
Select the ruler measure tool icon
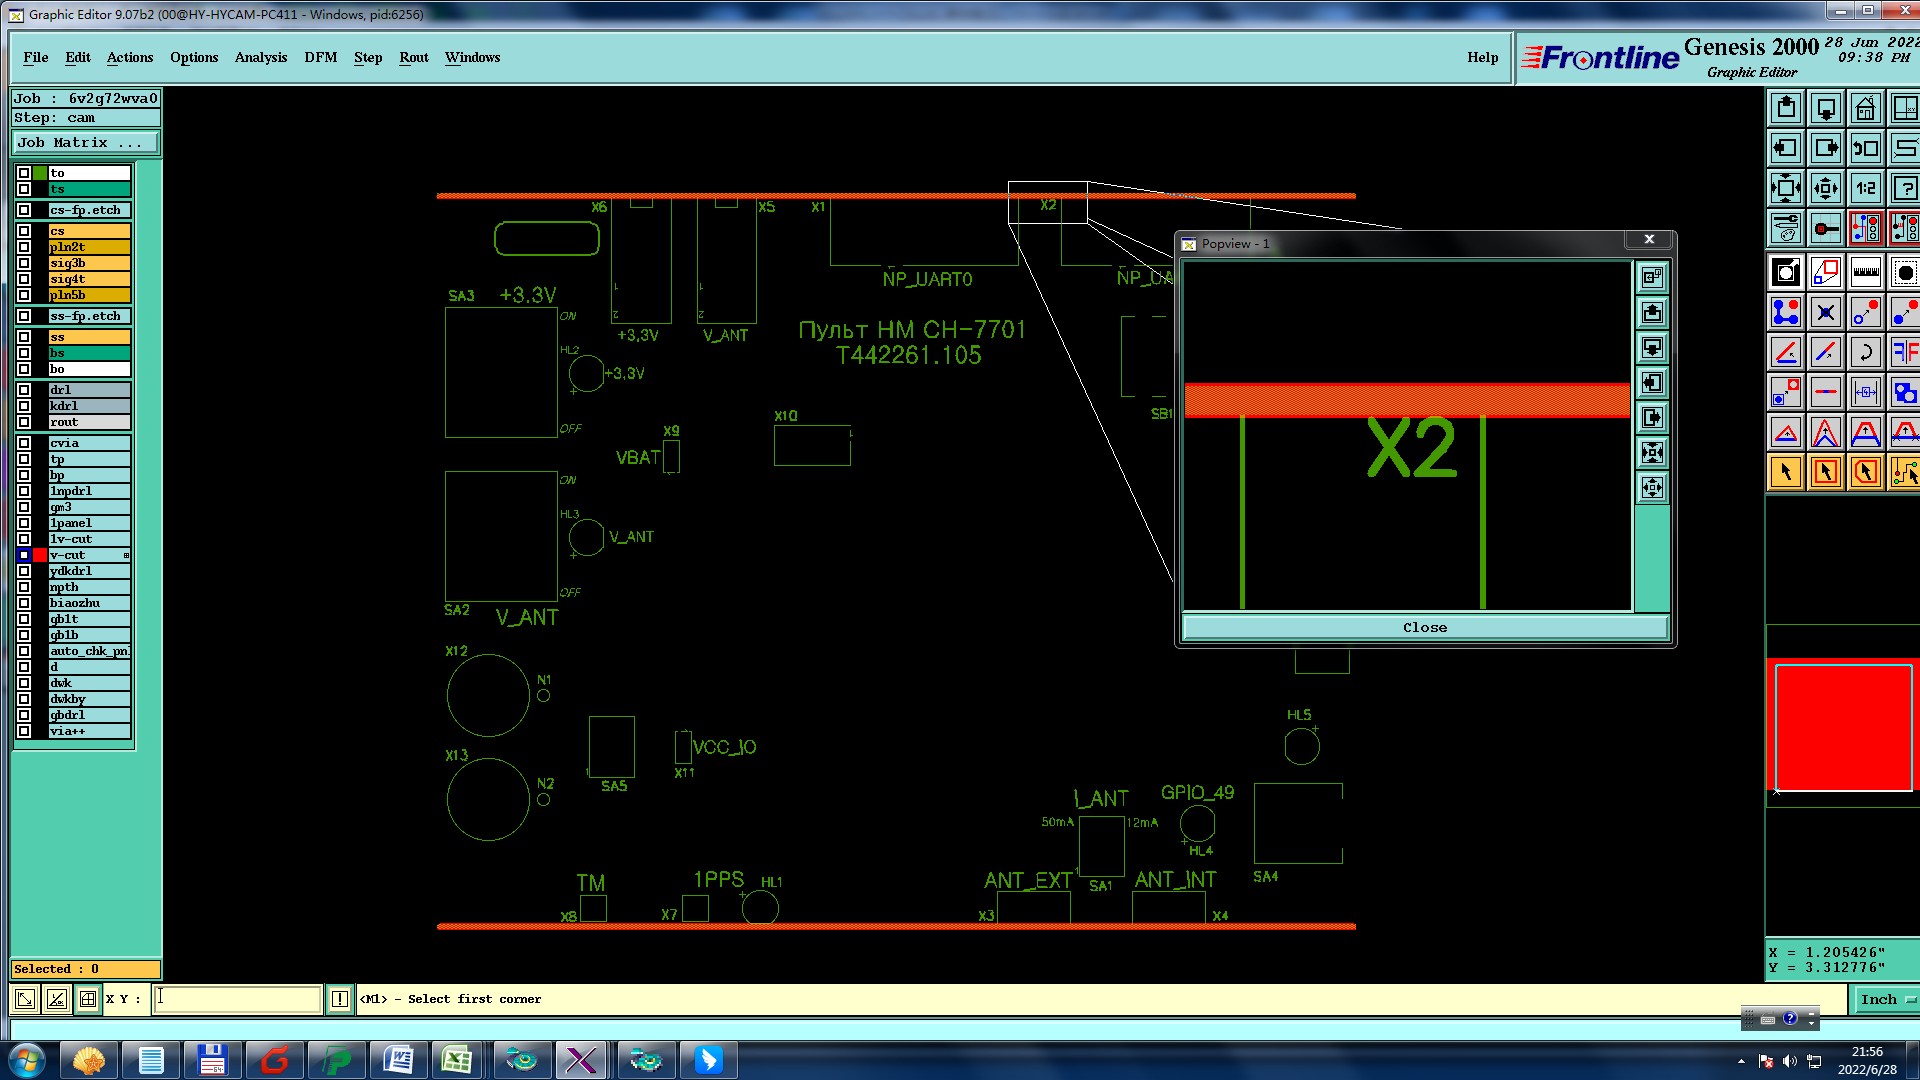tap(1866, 272)
